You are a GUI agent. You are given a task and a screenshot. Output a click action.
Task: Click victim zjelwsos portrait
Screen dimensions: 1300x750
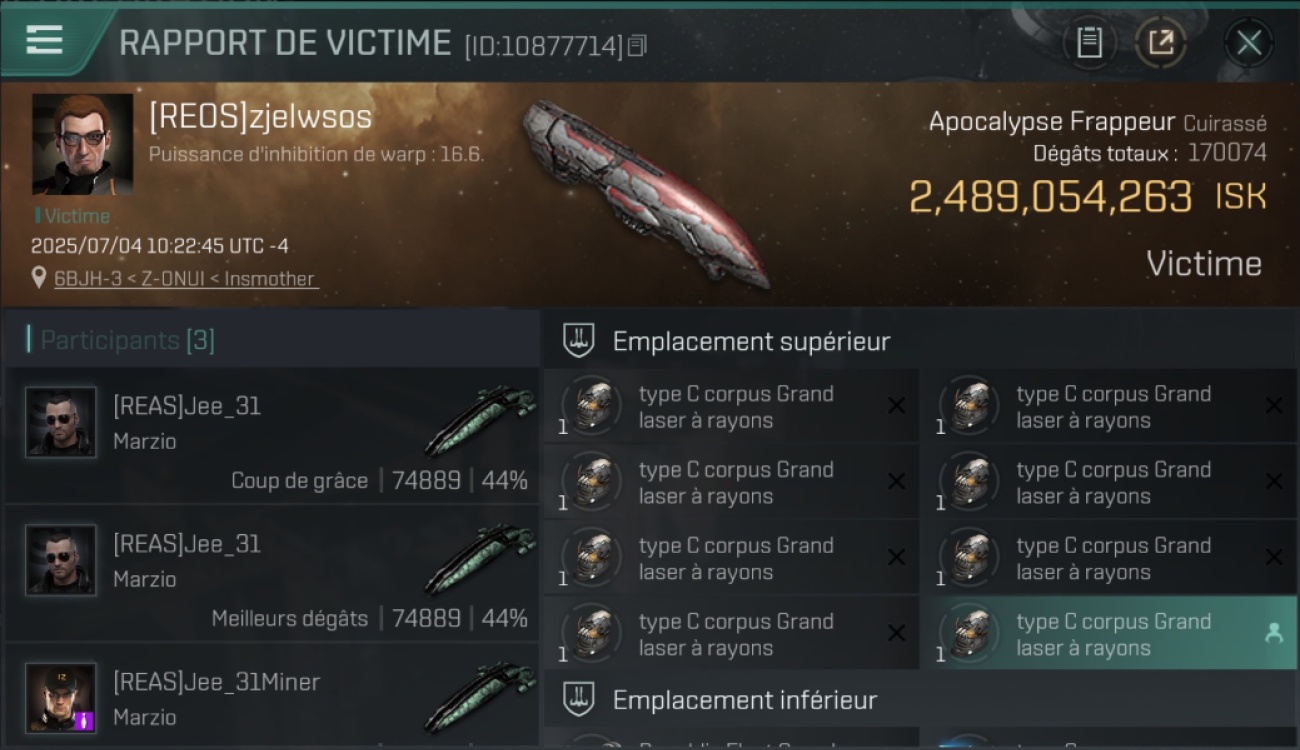82,144
